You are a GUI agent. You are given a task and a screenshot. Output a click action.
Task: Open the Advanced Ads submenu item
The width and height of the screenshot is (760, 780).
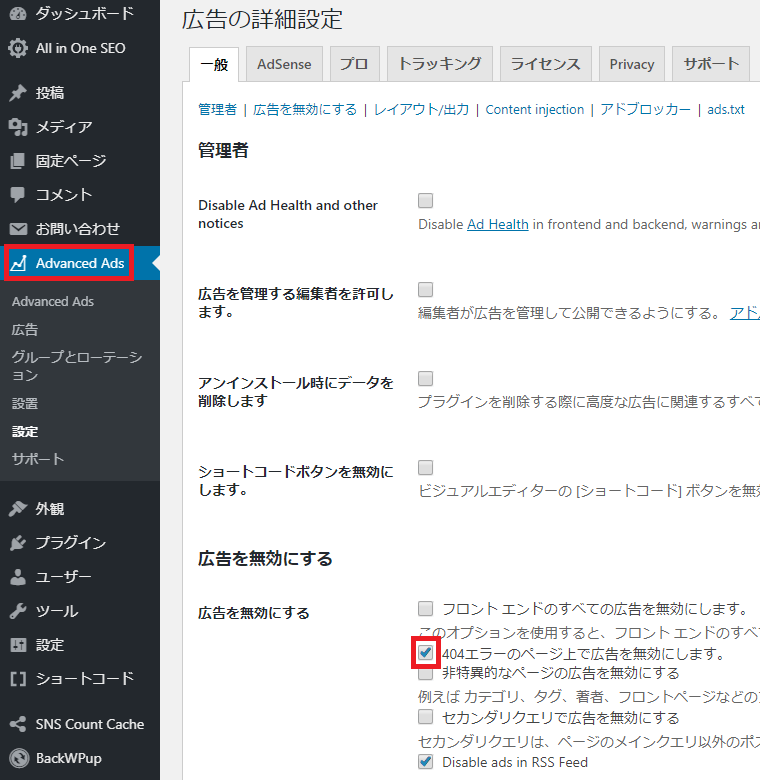click(53, 301)
